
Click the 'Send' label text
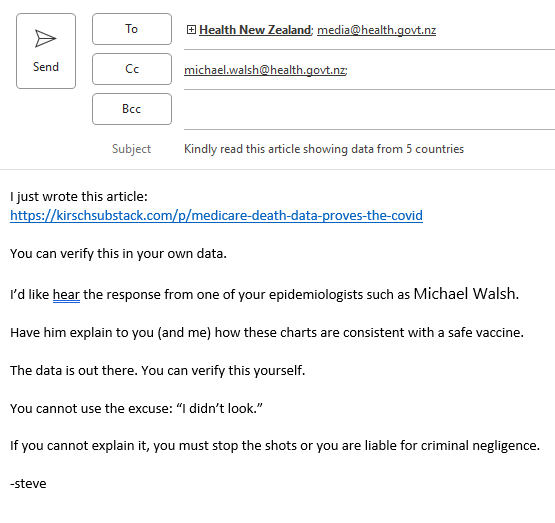click(x=46, y=67)
